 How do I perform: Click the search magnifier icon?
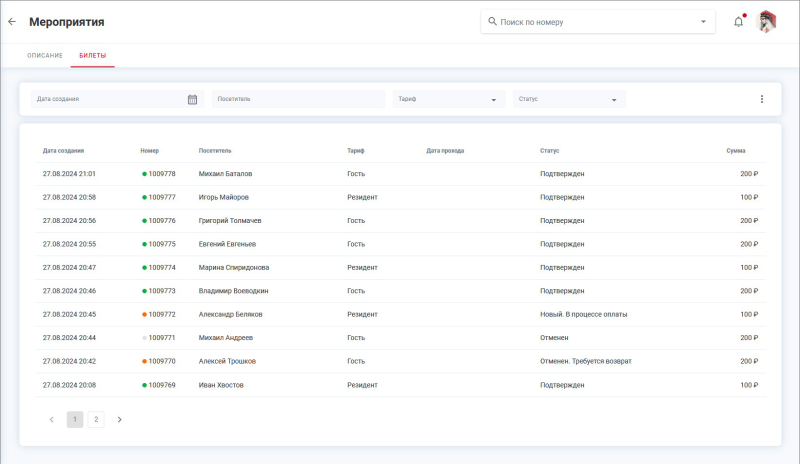tap(492, 21)
